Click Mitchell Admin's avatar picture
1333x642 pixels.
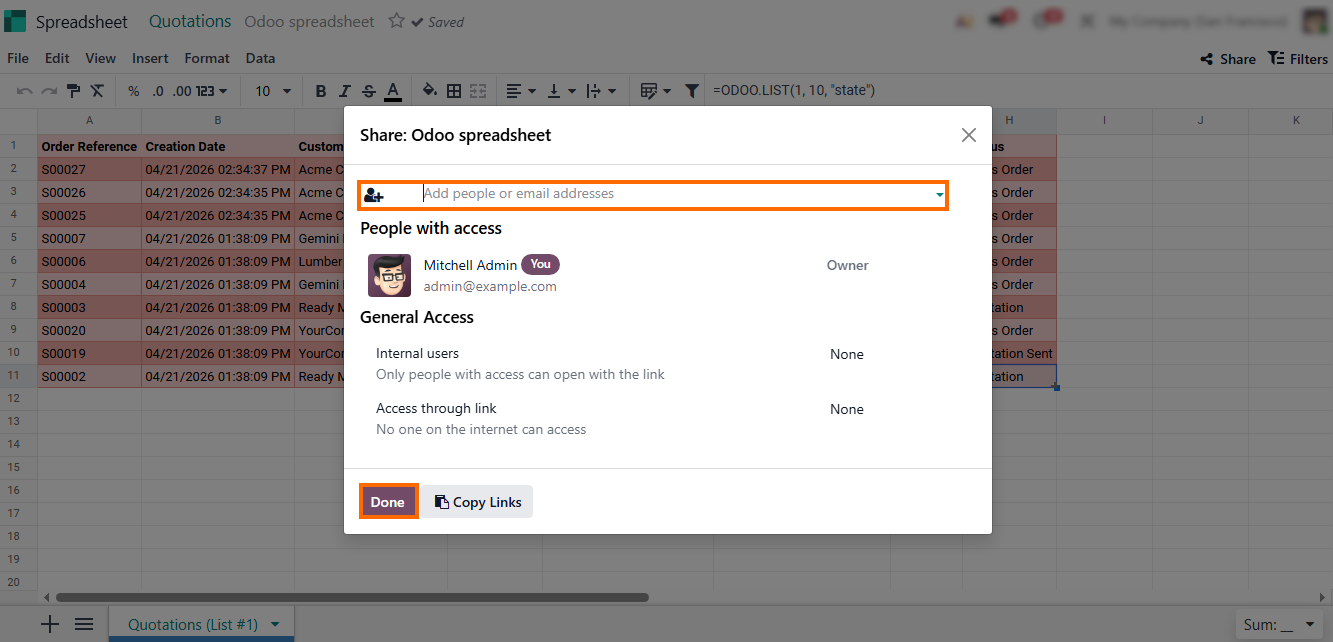click(x=389, y=275)
